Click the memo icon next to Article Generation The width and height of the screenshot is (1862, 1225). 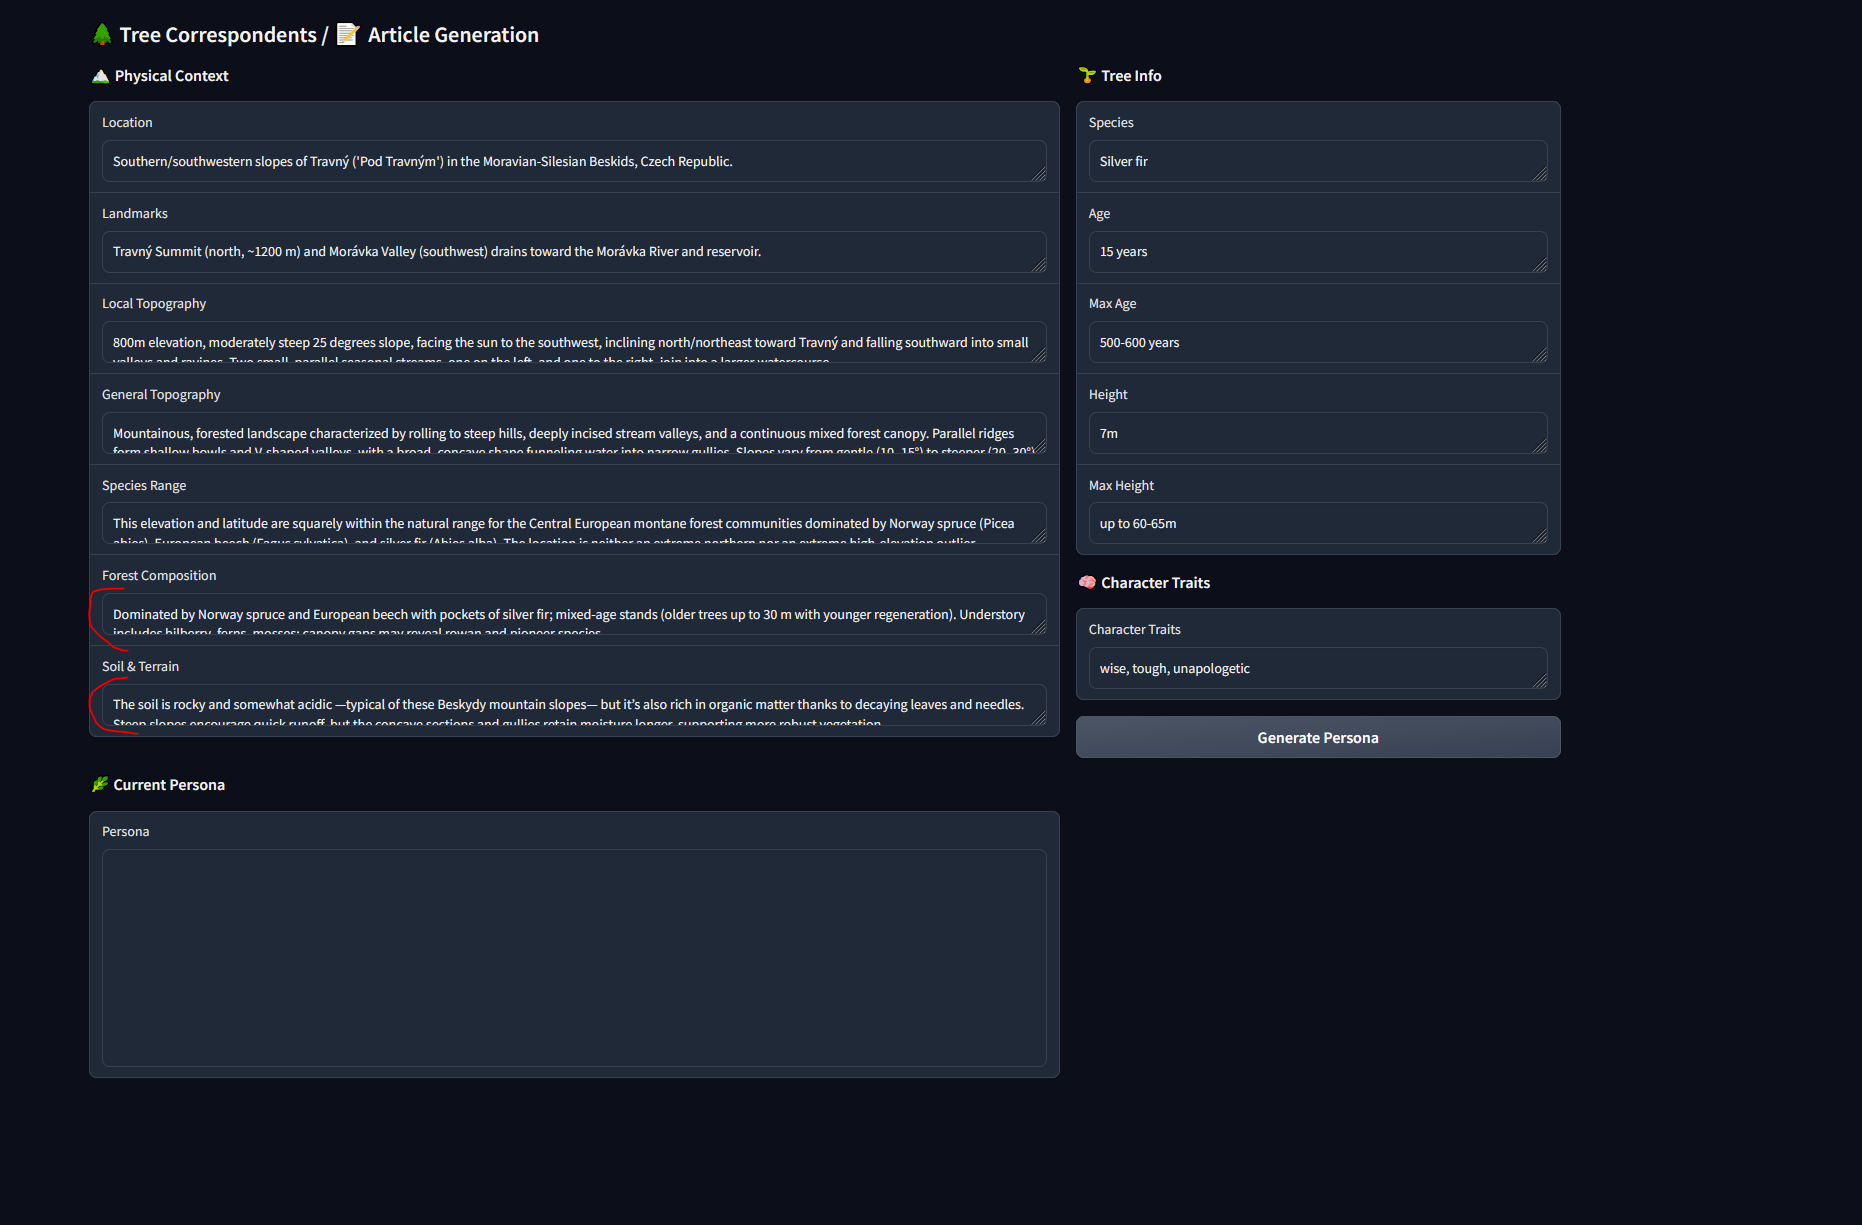347,35
